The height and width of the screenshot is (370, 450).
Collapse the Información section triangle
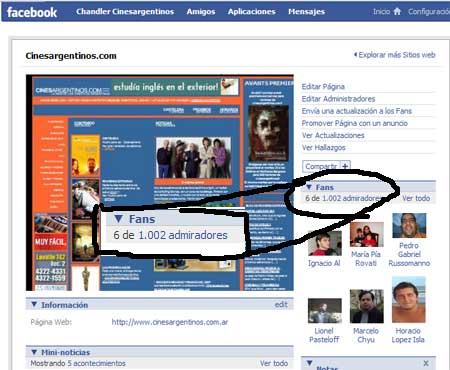point(34,304)
